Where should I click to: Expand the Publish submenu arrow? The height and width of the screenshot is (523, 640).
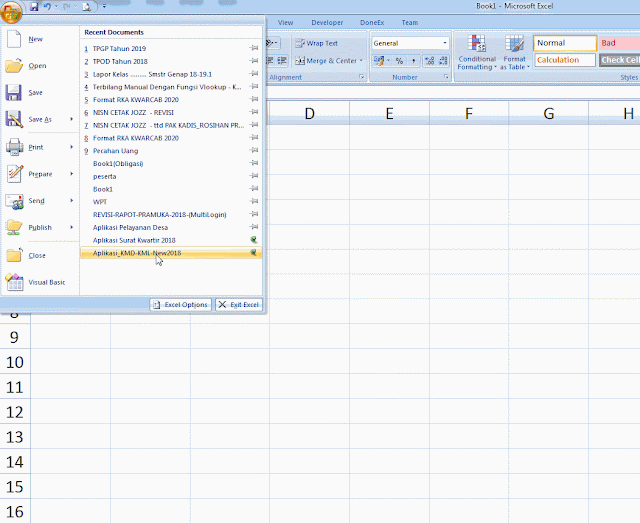point(71,227)
